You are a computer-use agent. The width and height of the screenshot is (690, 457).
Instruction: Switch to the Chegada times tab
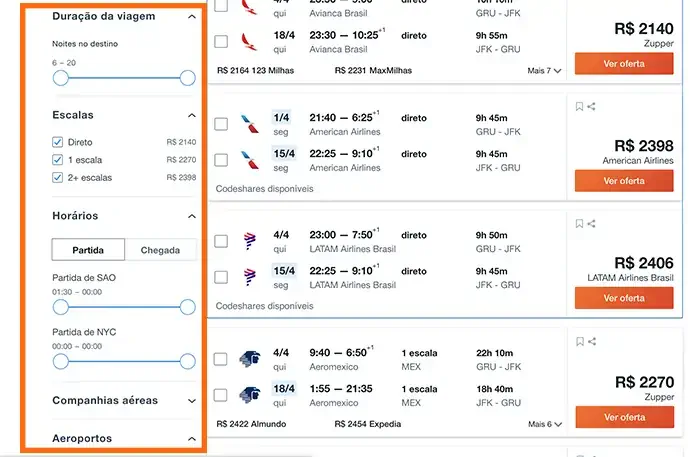pyautogui.click(x=160, y=250)
